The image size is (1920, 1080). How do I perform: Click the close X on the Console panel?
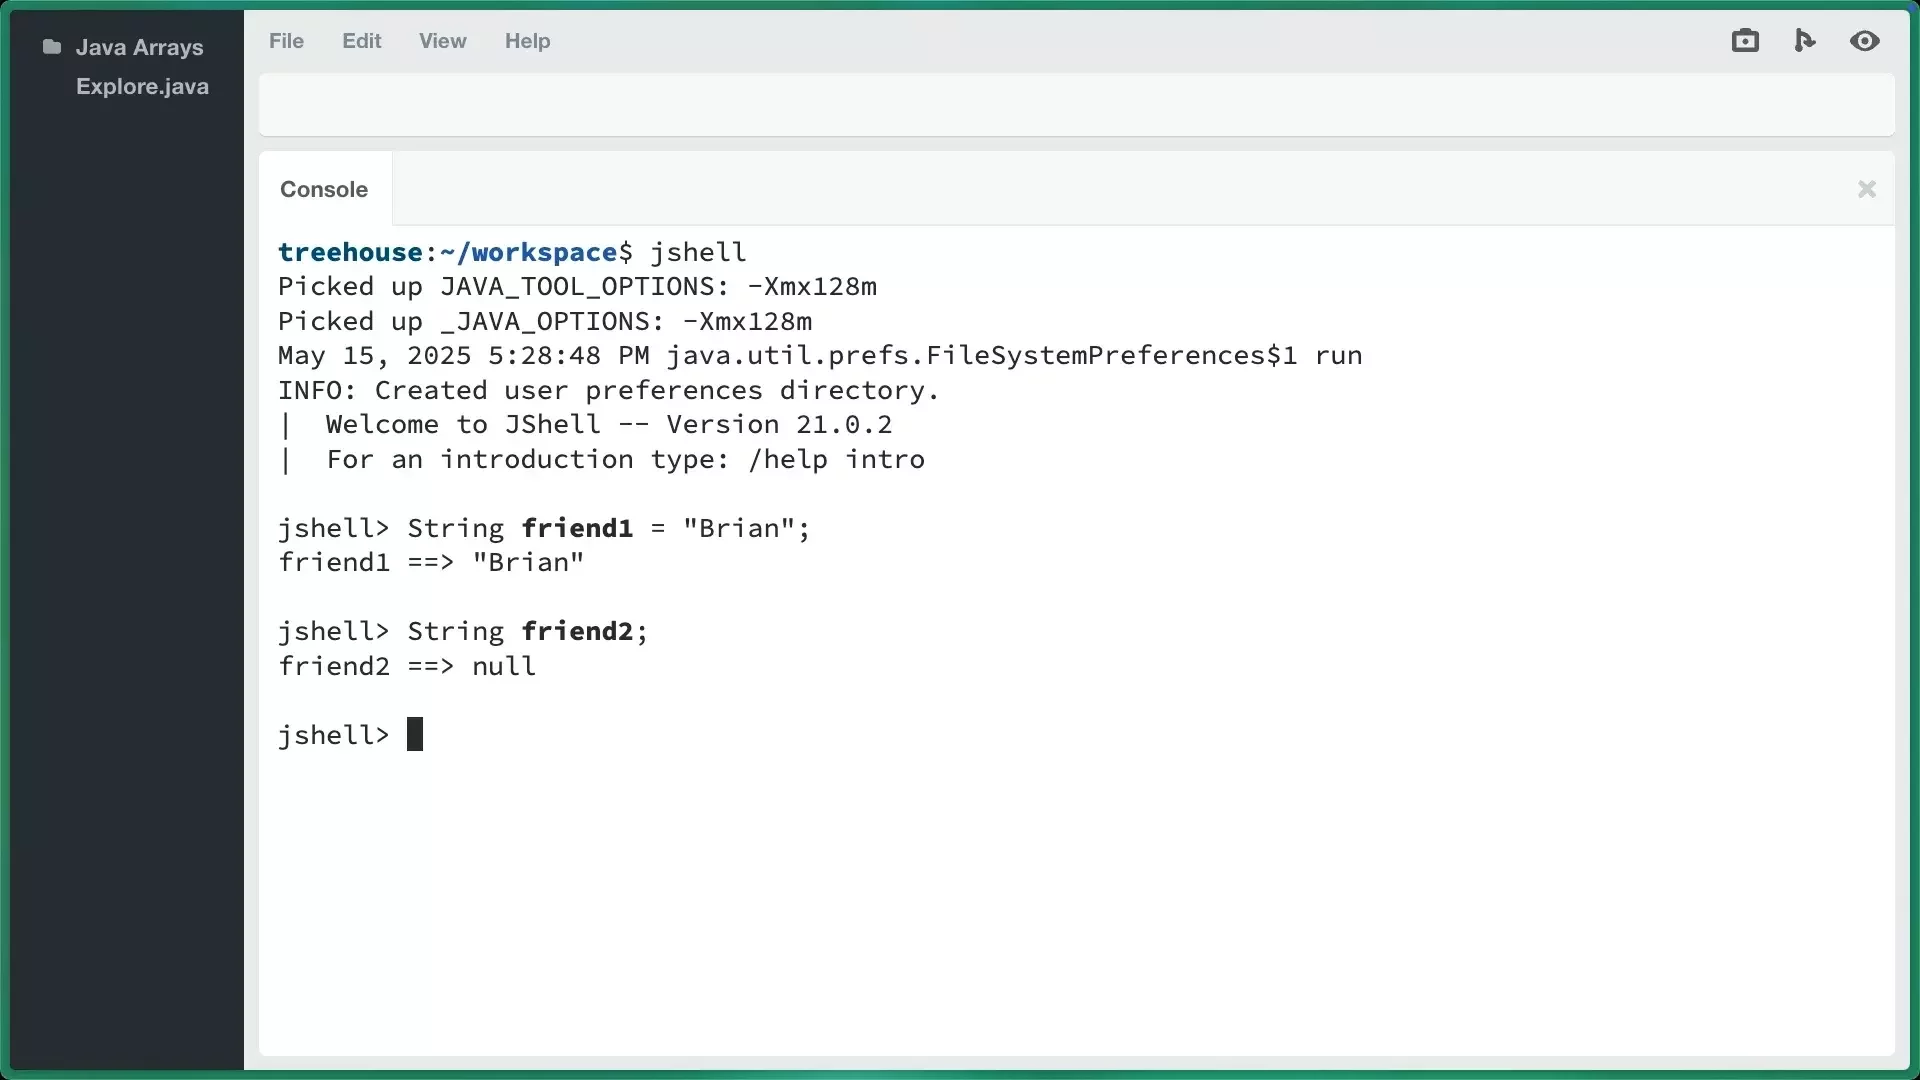1866,189
